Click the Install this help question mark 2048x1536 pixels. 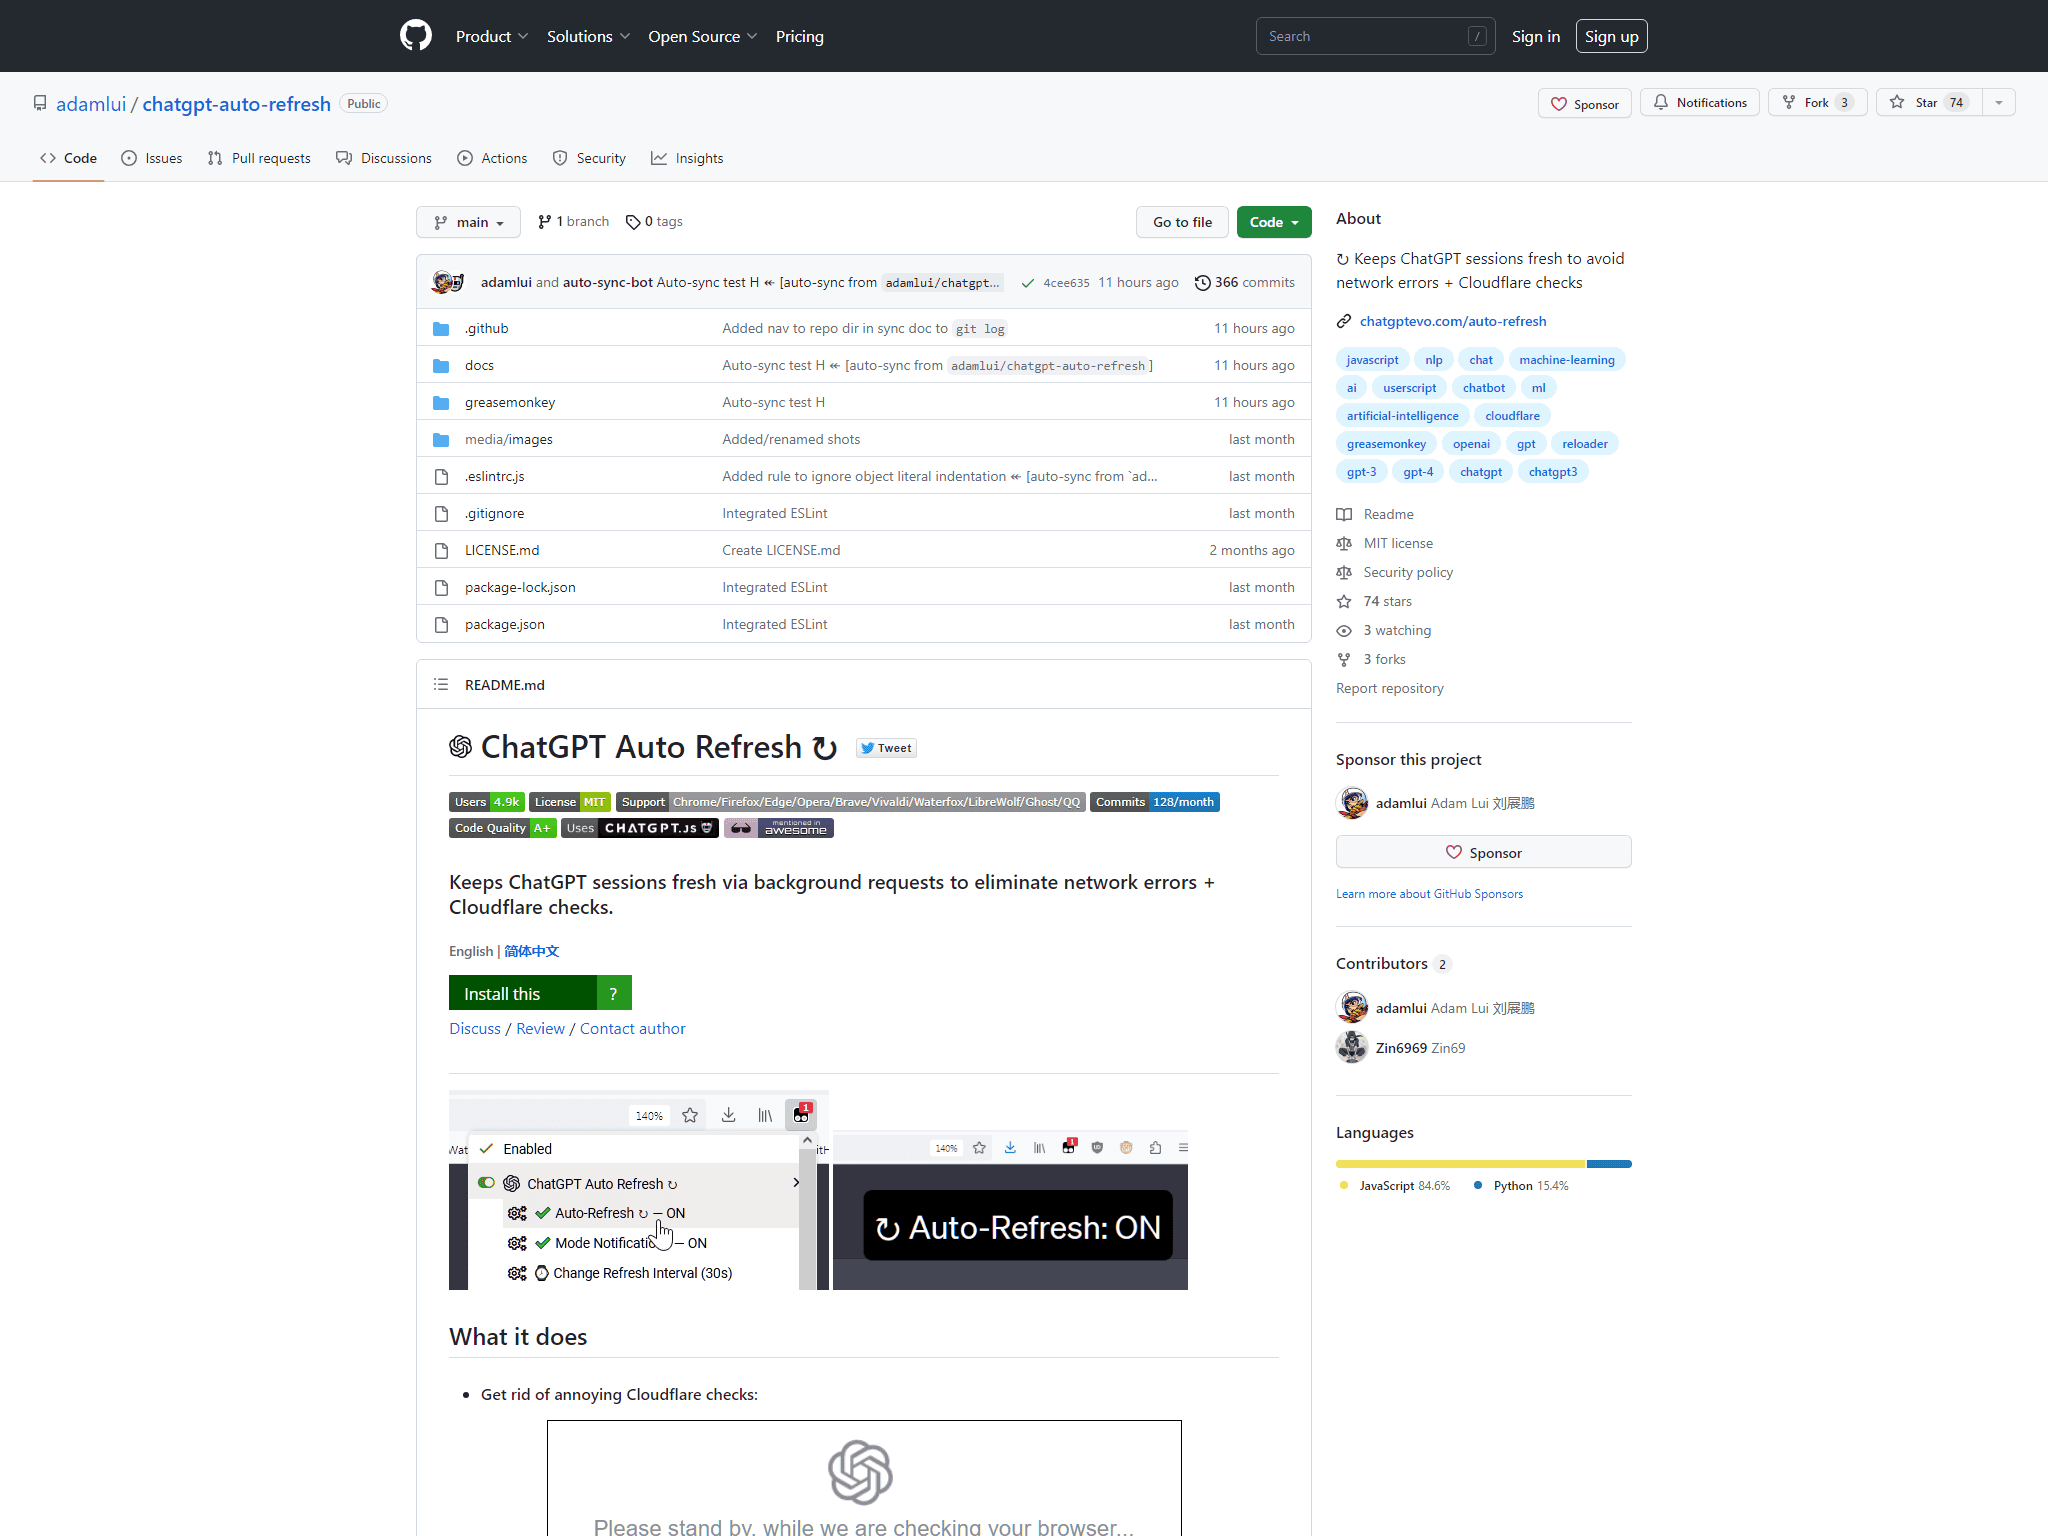[x=613, y=993]
